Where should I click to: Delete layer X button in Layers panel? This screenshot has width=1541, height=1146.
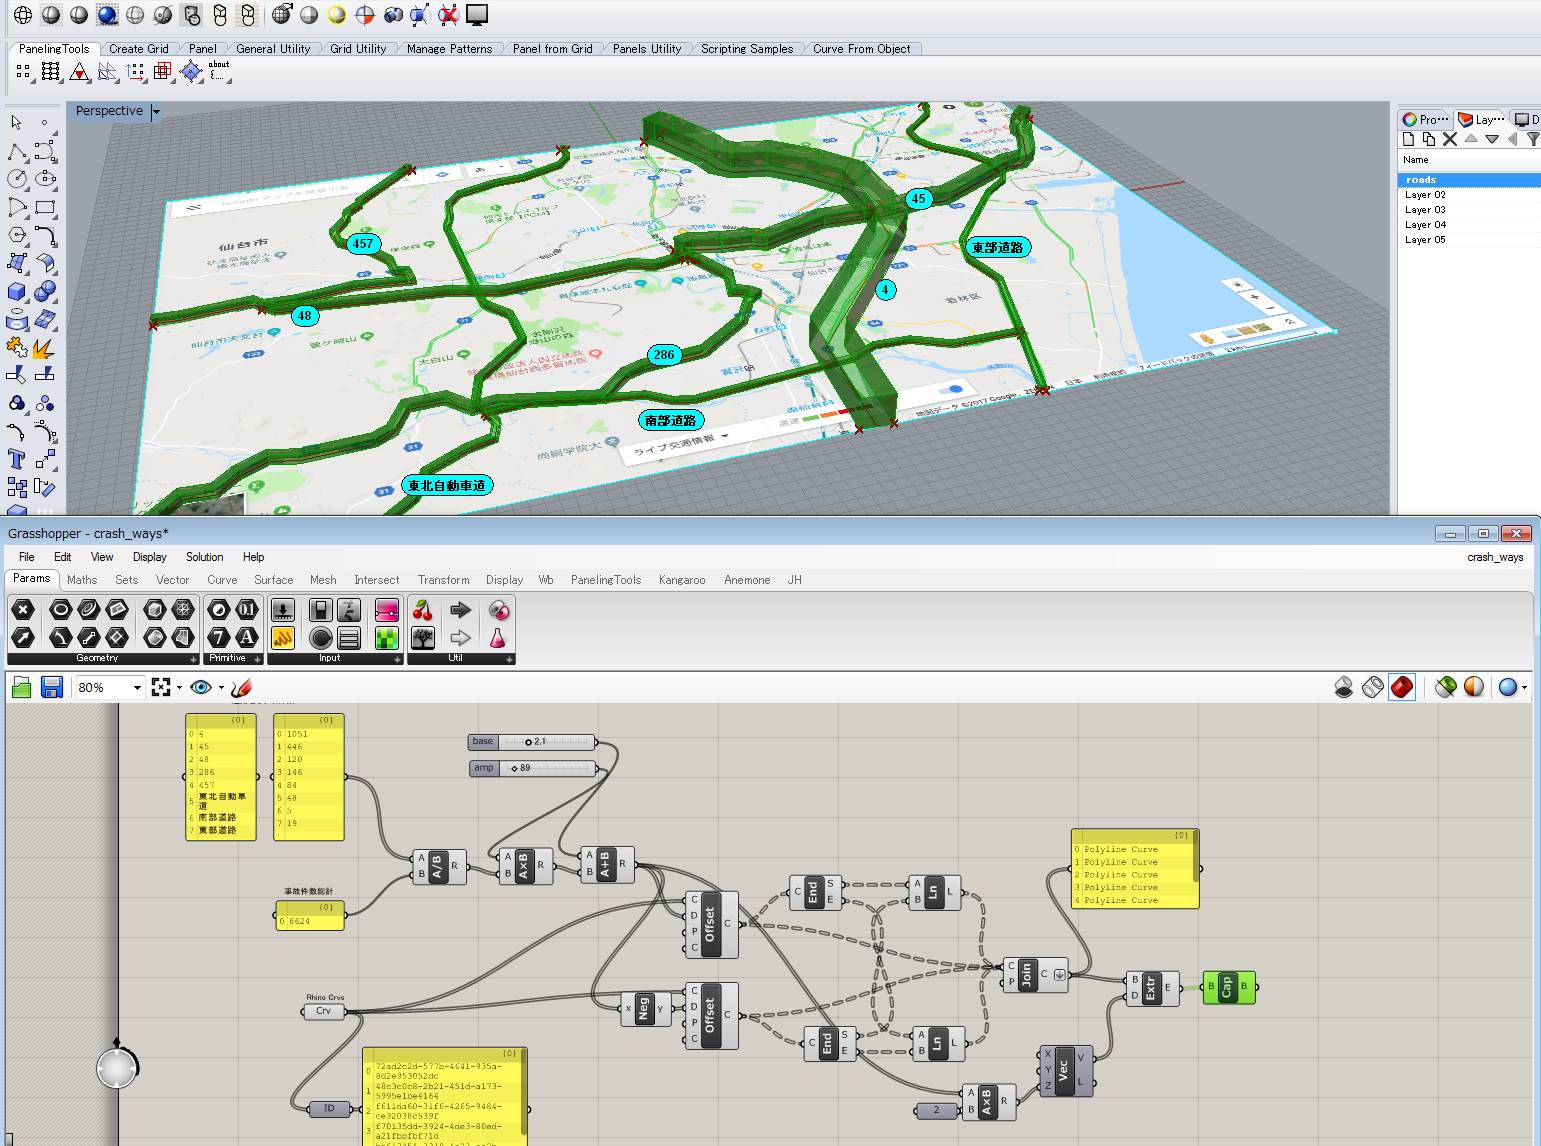[1450, 139]
